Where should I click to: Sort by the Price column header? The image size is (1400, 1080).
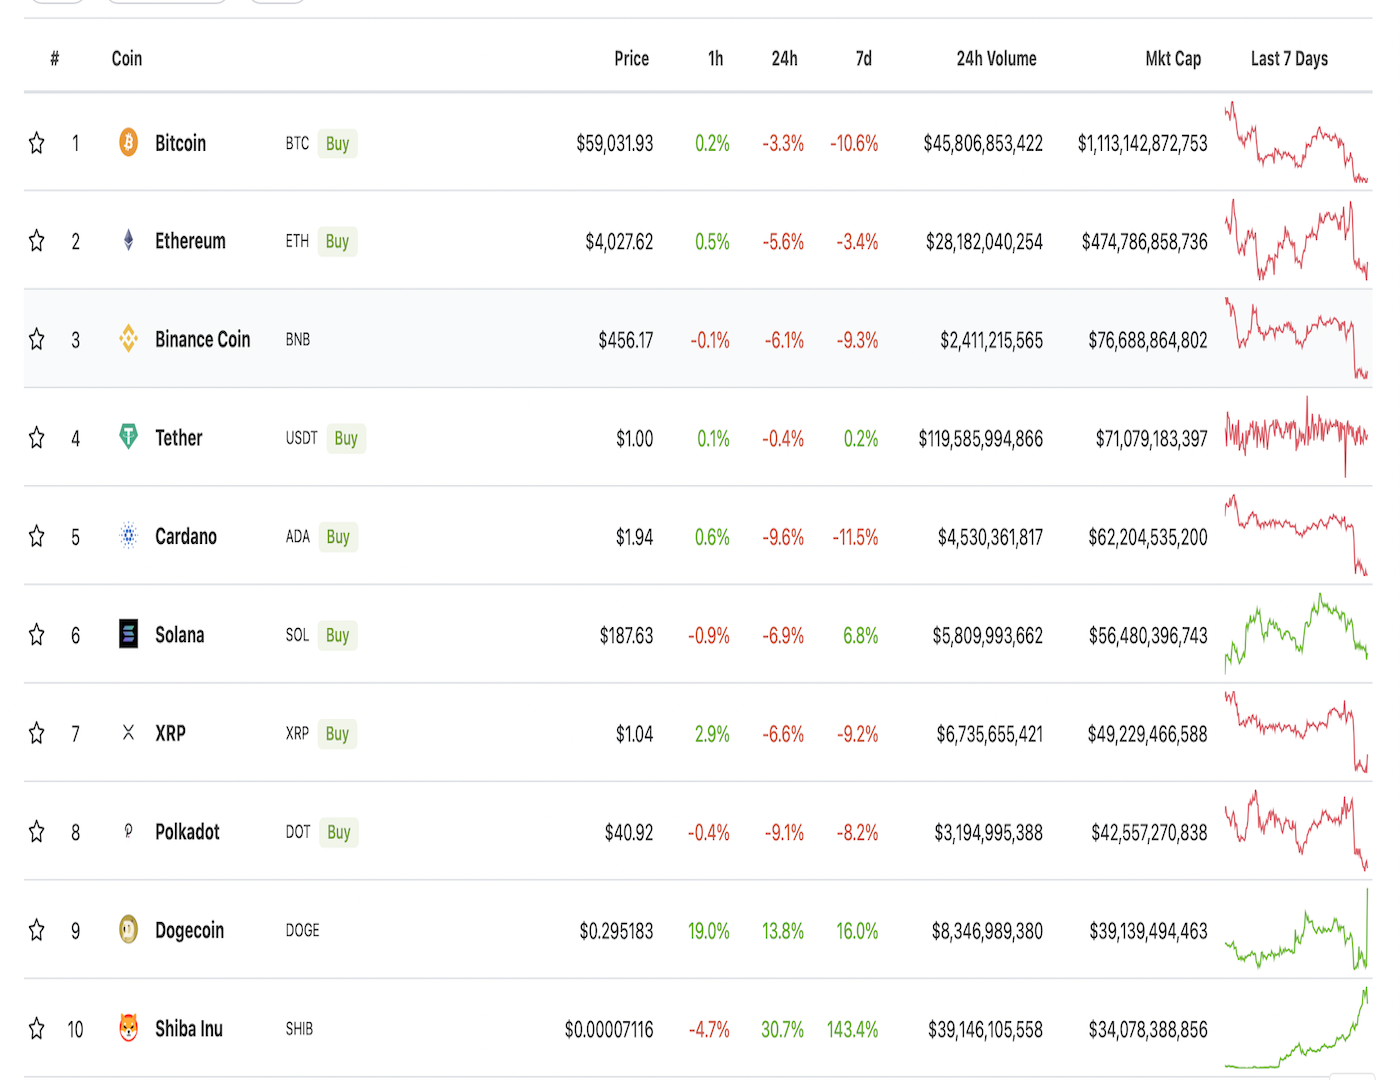point(632,58)
